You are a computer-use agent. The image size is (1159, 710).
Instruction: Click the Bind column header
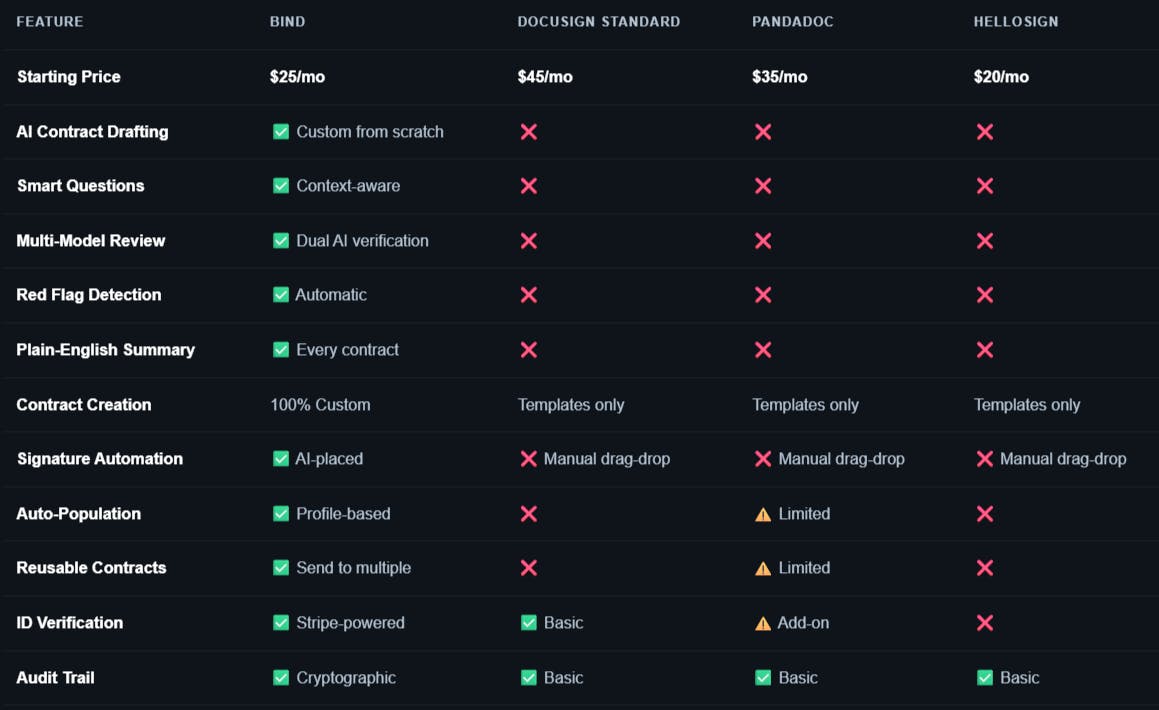[x=288, y=21]
